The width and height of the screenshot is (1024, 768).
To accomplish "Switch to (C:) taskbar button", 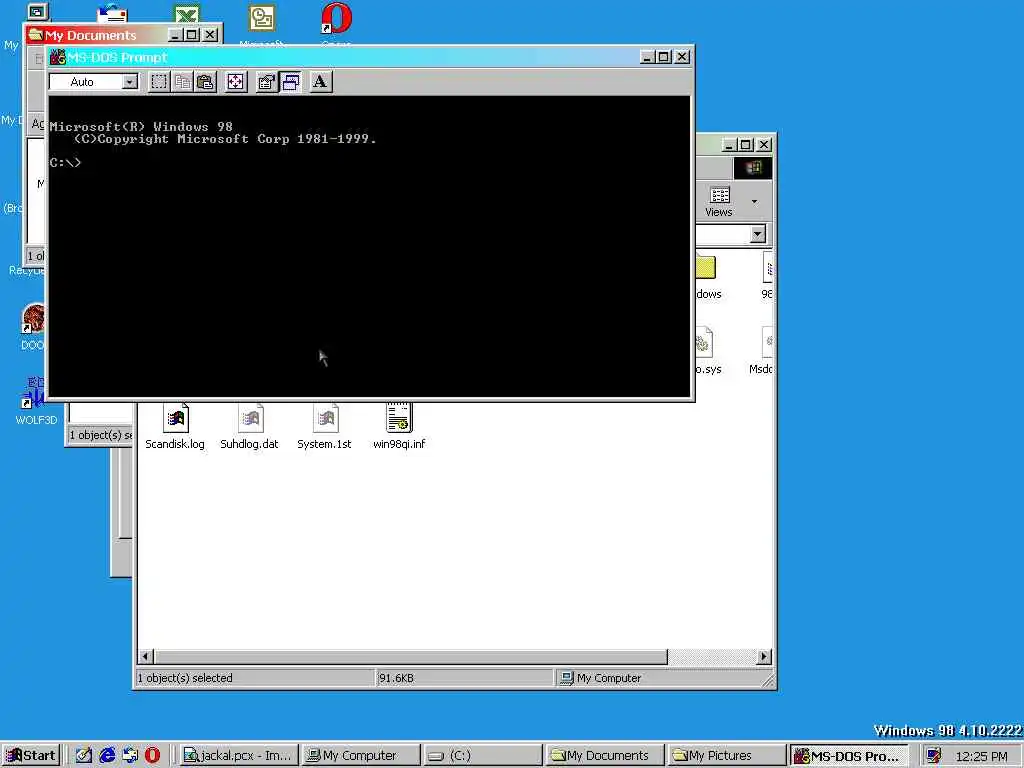I will coord(483,756).
